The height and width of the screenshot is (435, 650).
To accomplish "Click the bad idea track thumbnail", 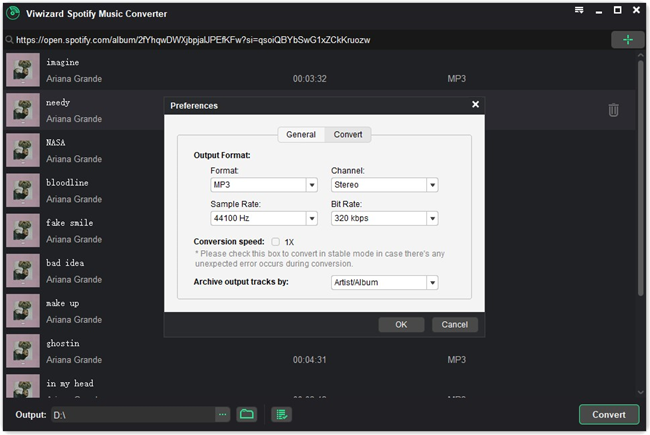I will click(23, 270).
